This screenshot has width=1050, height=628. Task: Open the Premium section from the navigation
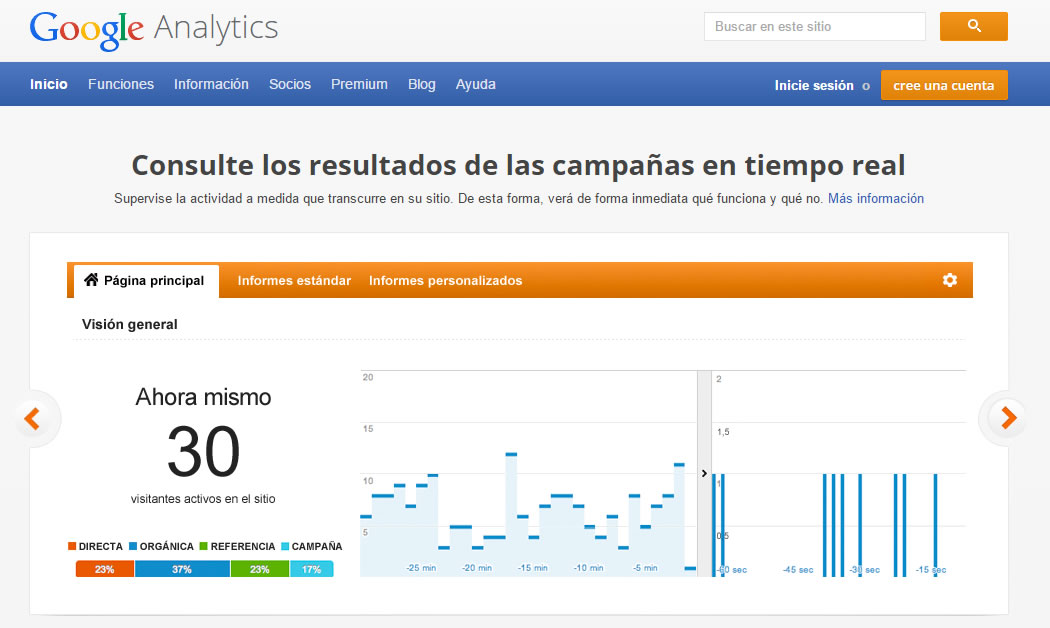[x=359, y=84]
